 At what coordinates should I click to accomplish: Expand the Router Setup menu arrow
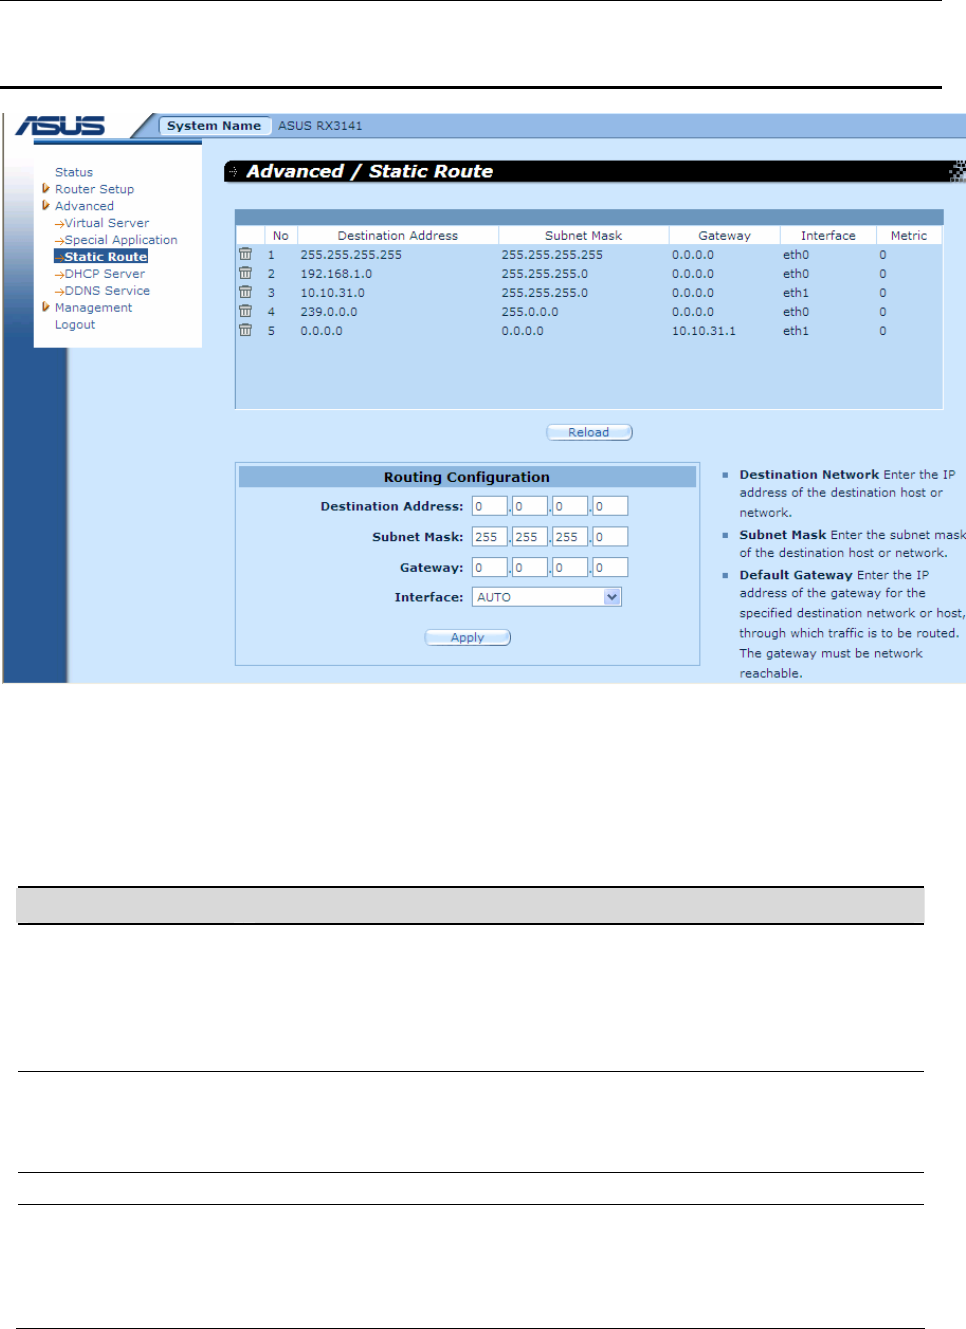click(x=46, y=188)
